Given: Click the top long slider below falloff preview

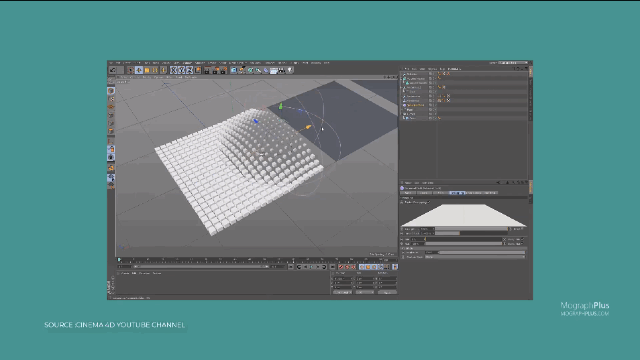Looking at the screenshot, I should (472, 229).
